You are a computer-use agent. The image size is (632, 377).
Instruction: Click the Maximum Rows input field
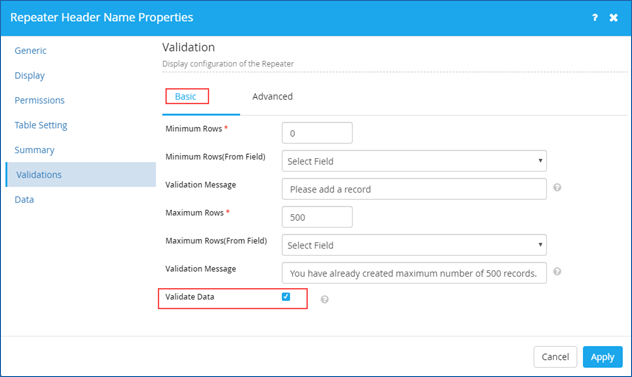pyautogui.click(x=317, y=217)
